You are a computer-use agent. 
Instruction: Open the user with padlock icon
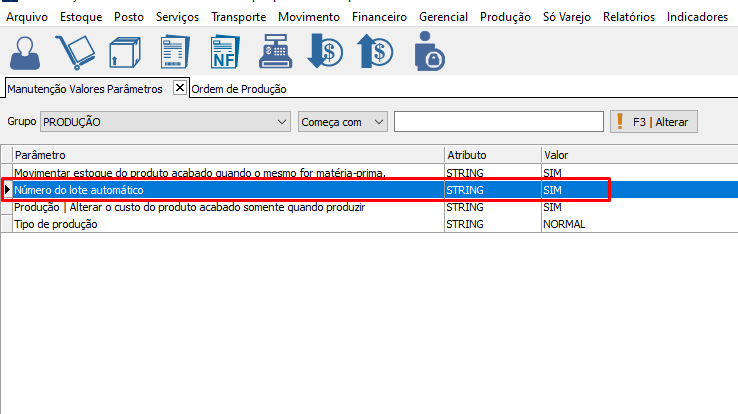pos(430,52)
